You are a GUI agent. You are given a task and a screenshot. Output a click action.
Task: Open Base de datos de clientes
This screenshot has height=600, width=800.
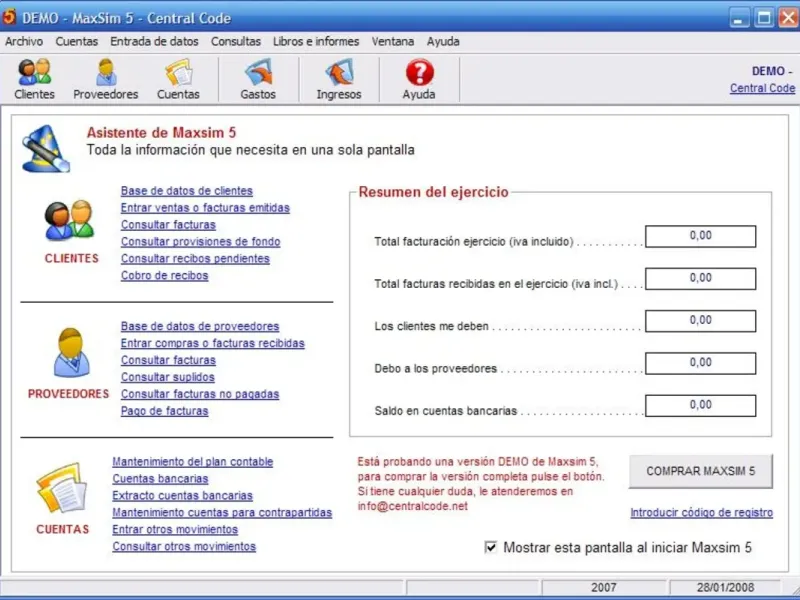pyautogui.click(x=187, y=191)
